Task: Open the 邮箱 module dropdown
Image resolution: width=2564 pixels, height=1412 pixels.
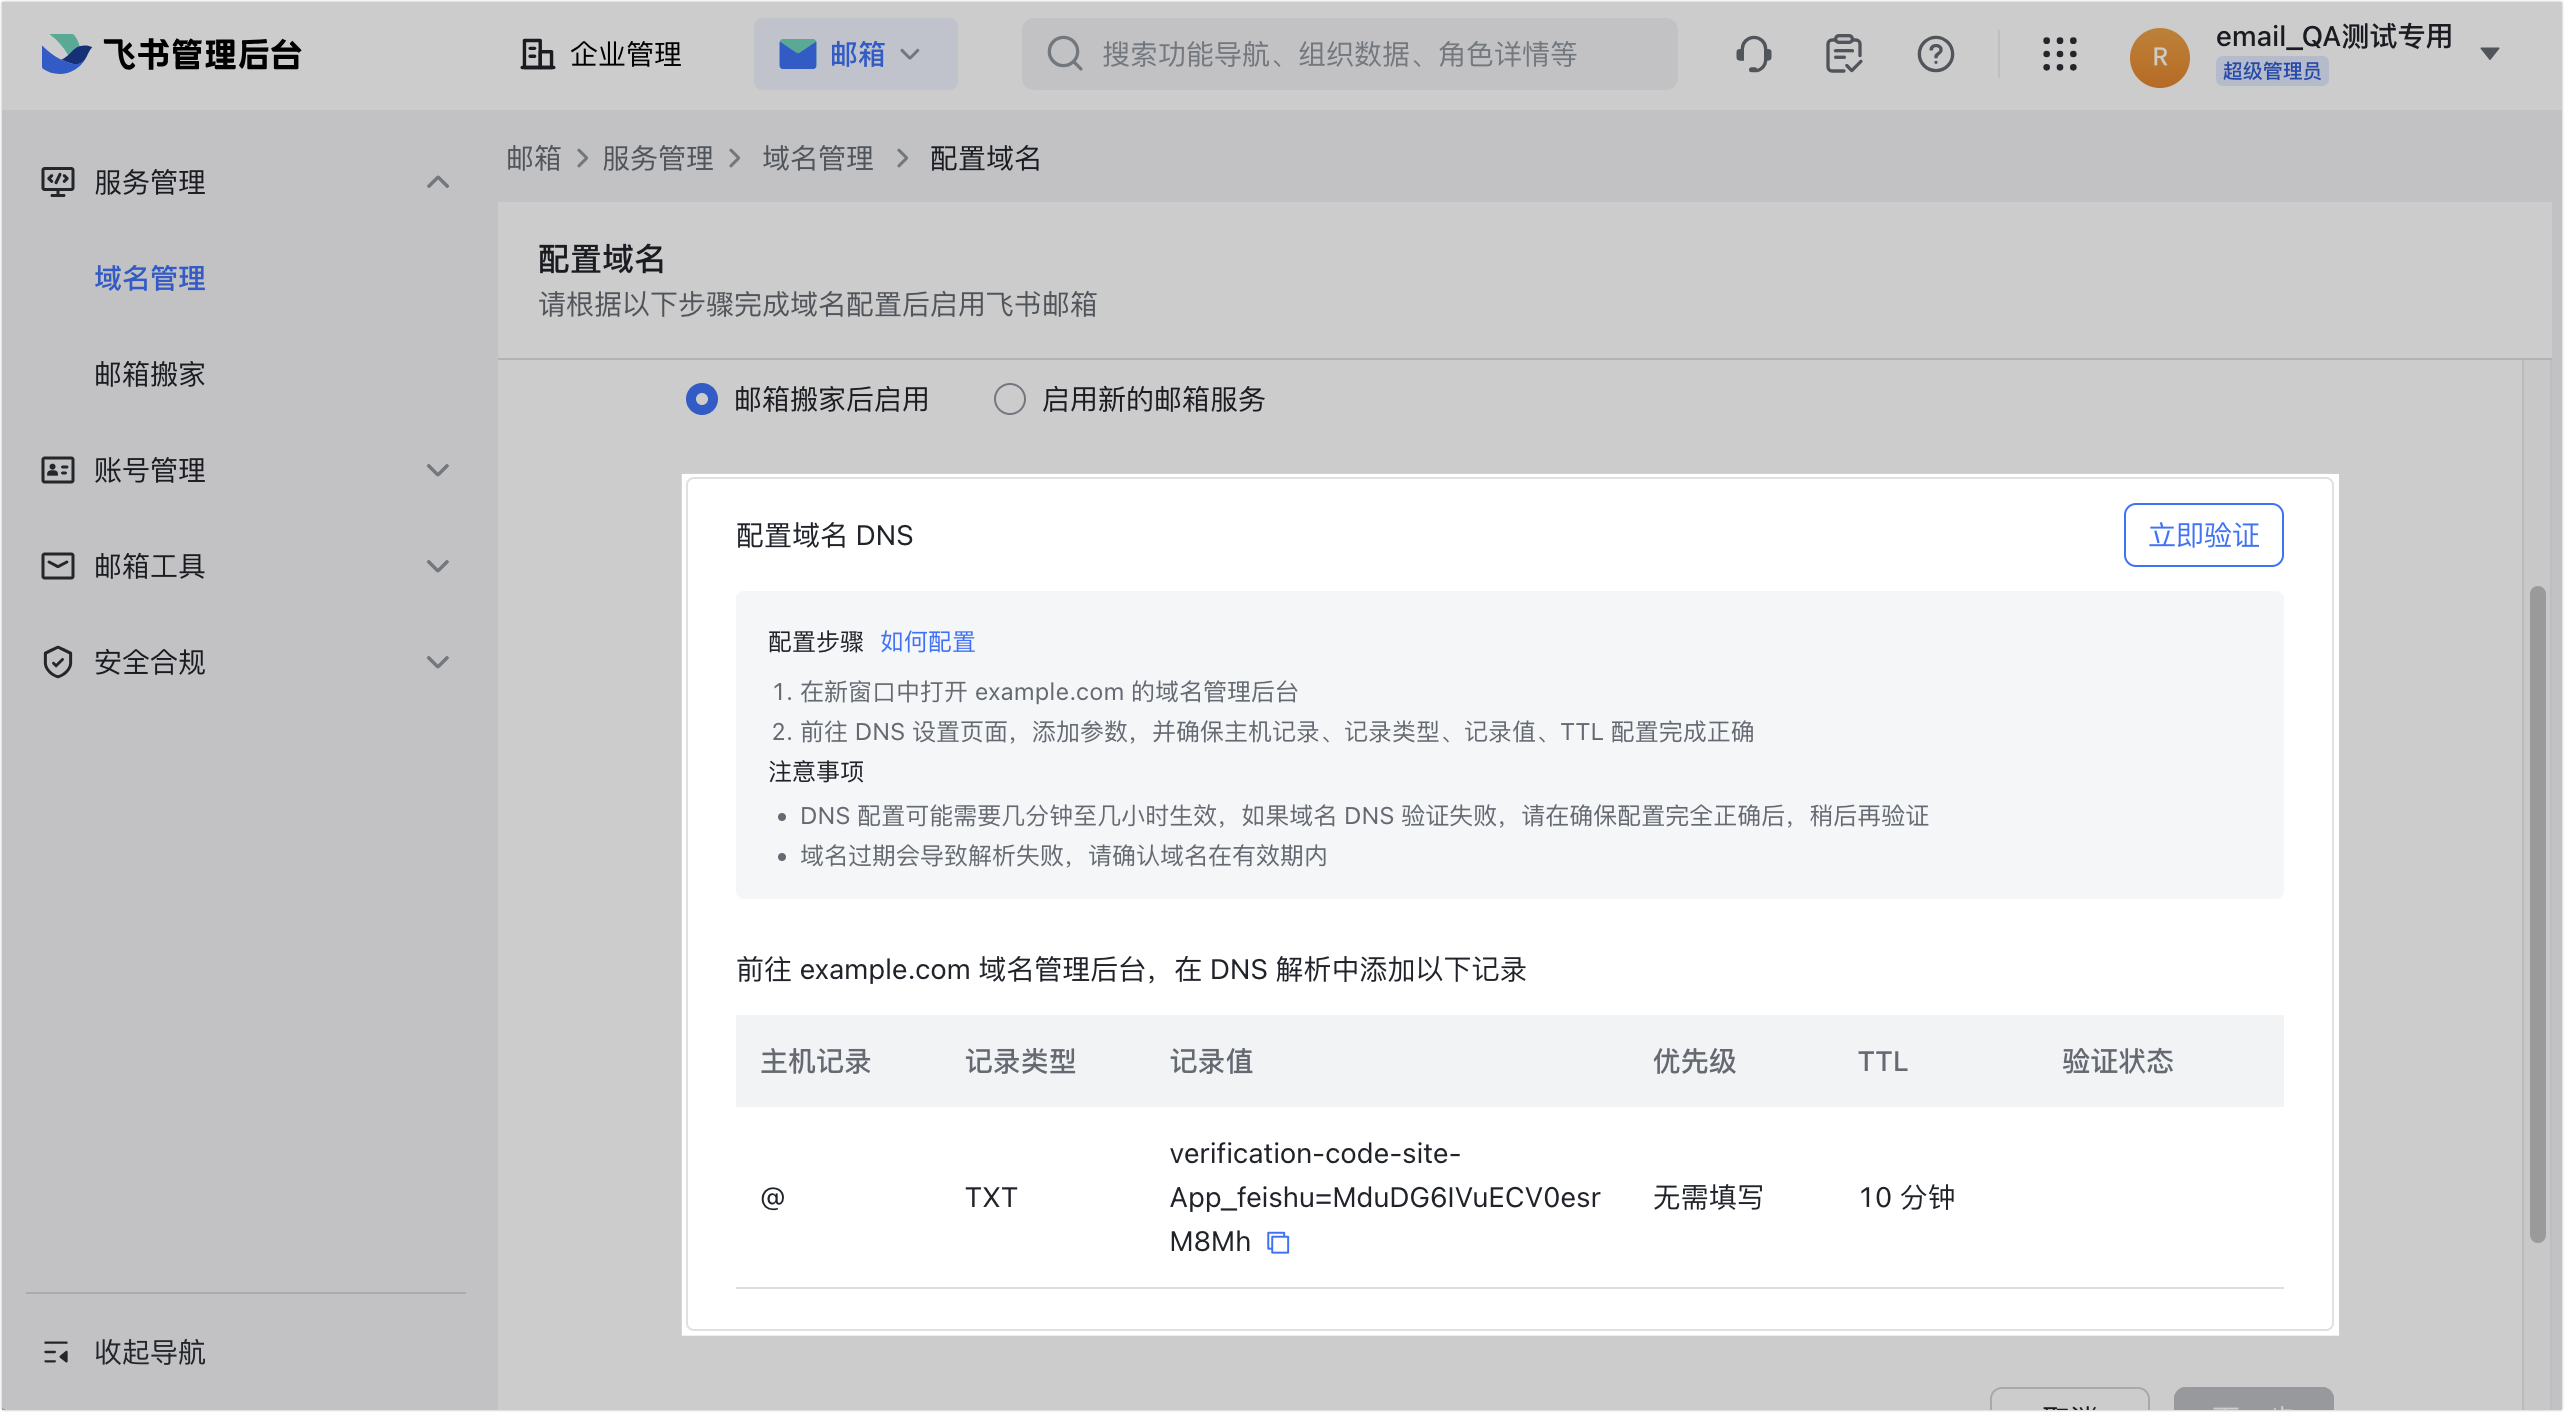Action: (855, 54)
